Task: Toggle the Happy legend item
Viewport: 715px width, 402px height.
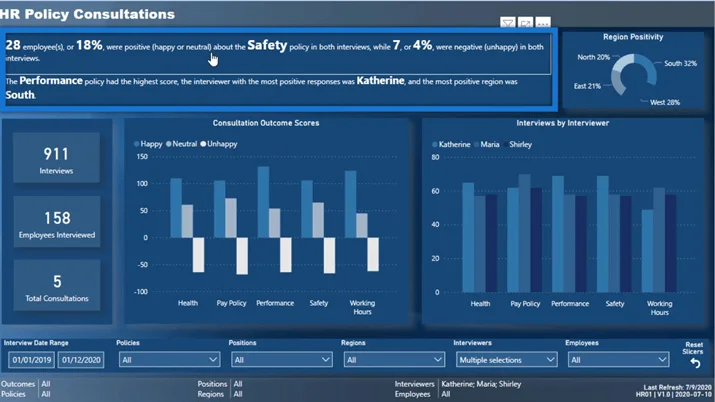Action: (148, 144)
